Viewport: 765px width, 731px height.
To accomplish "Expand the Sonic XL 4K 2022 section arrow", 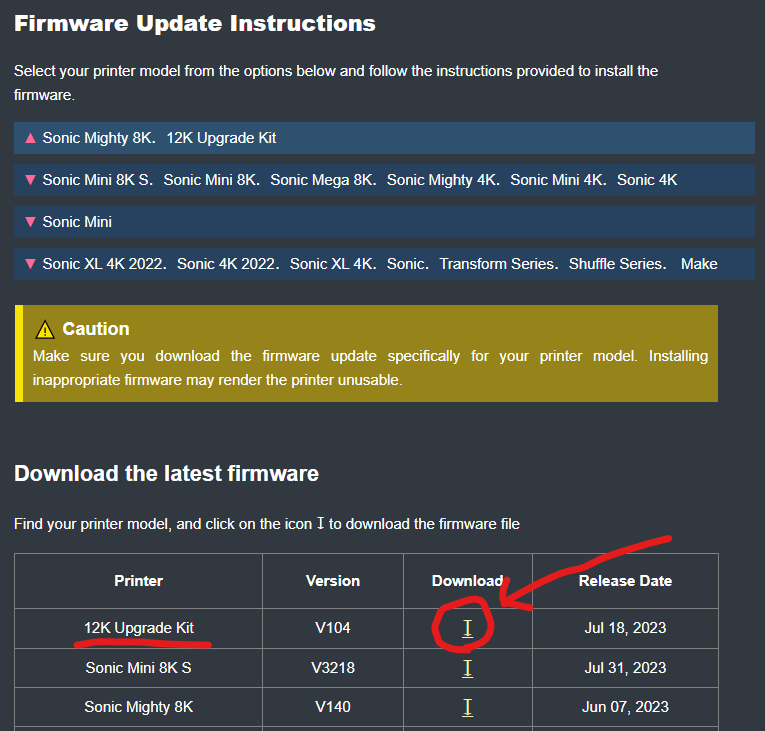I will click(x=30, y=264).
